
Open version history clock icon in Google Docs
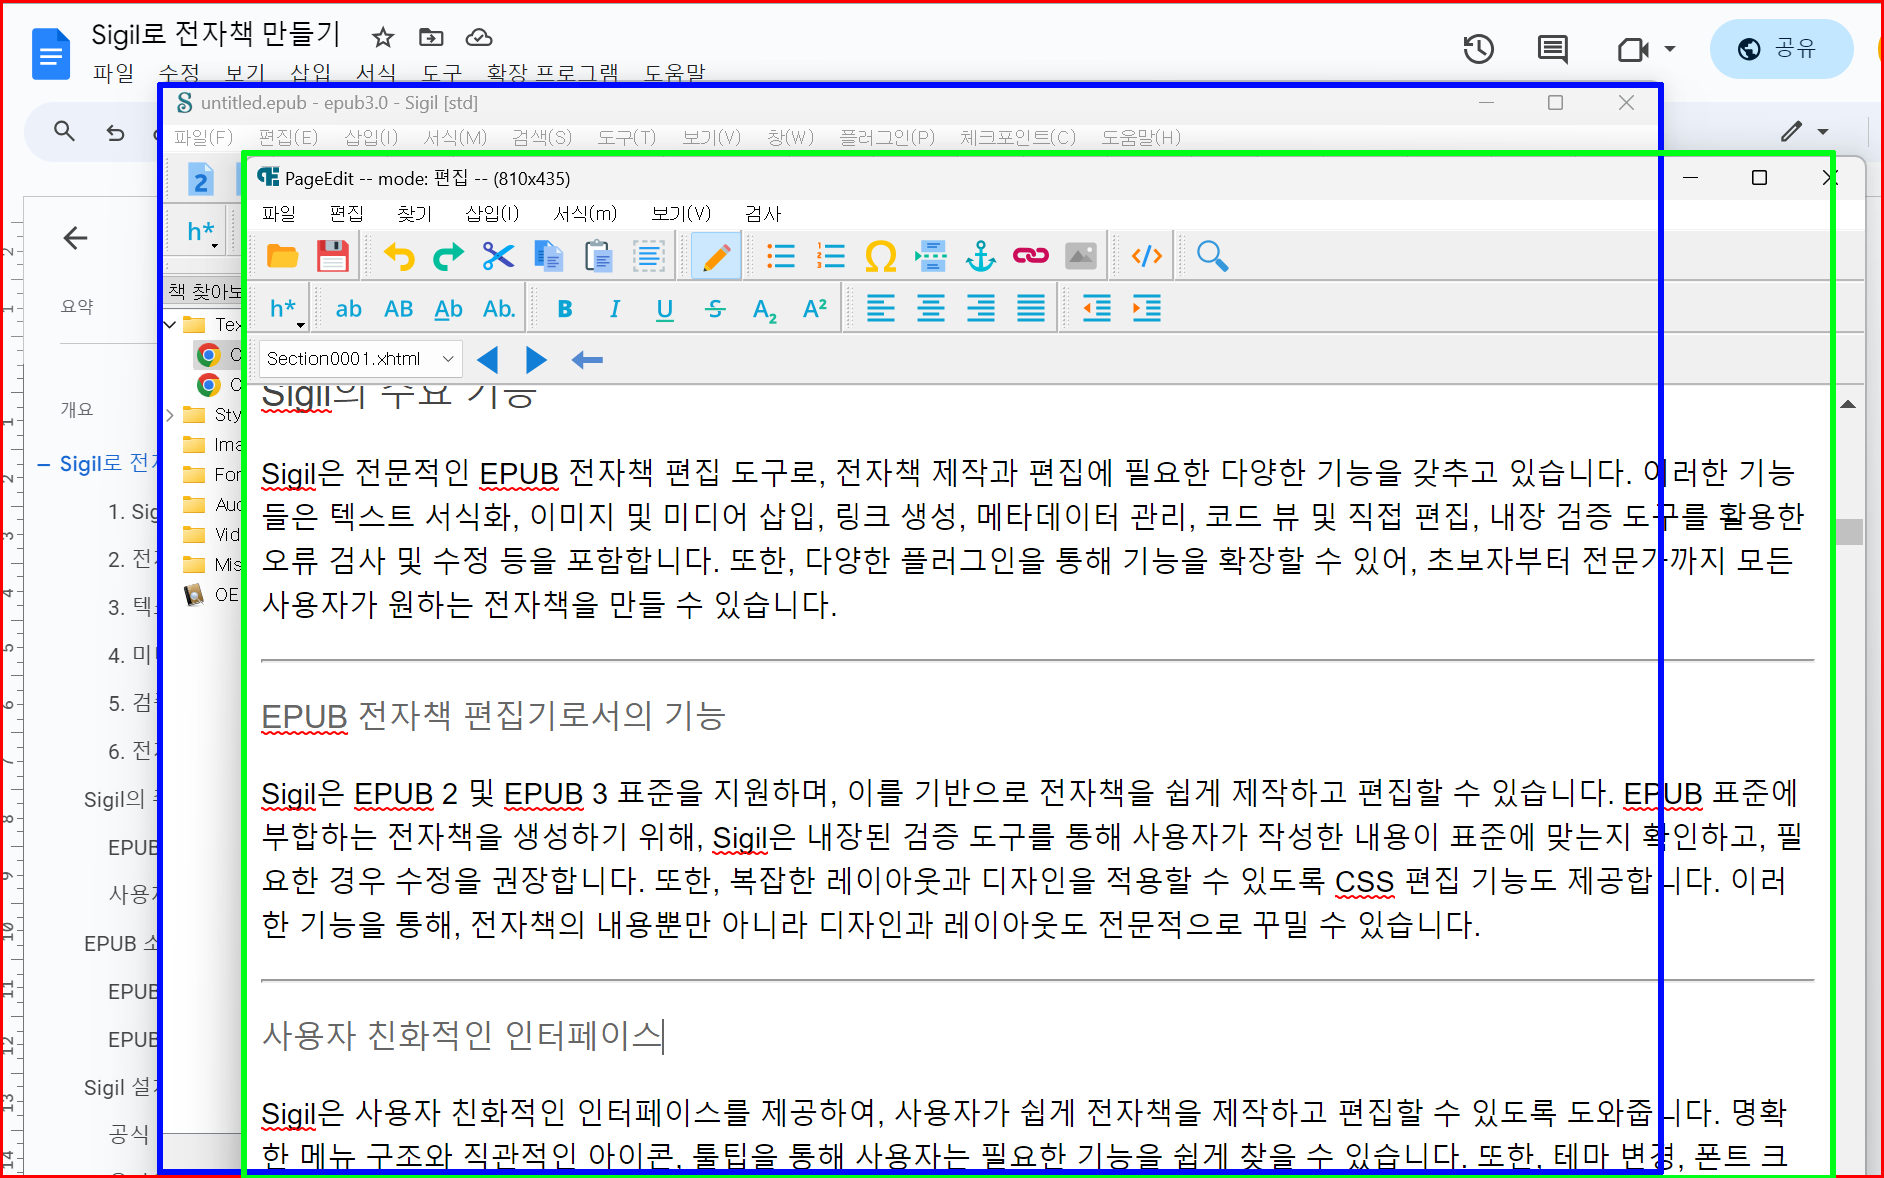1478,49
